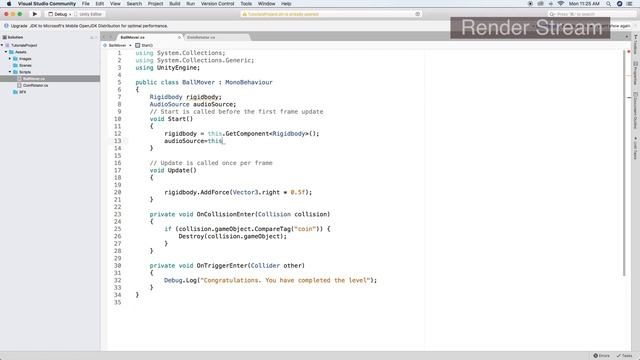Click line number 23 in the gutter

coord(118,214)
